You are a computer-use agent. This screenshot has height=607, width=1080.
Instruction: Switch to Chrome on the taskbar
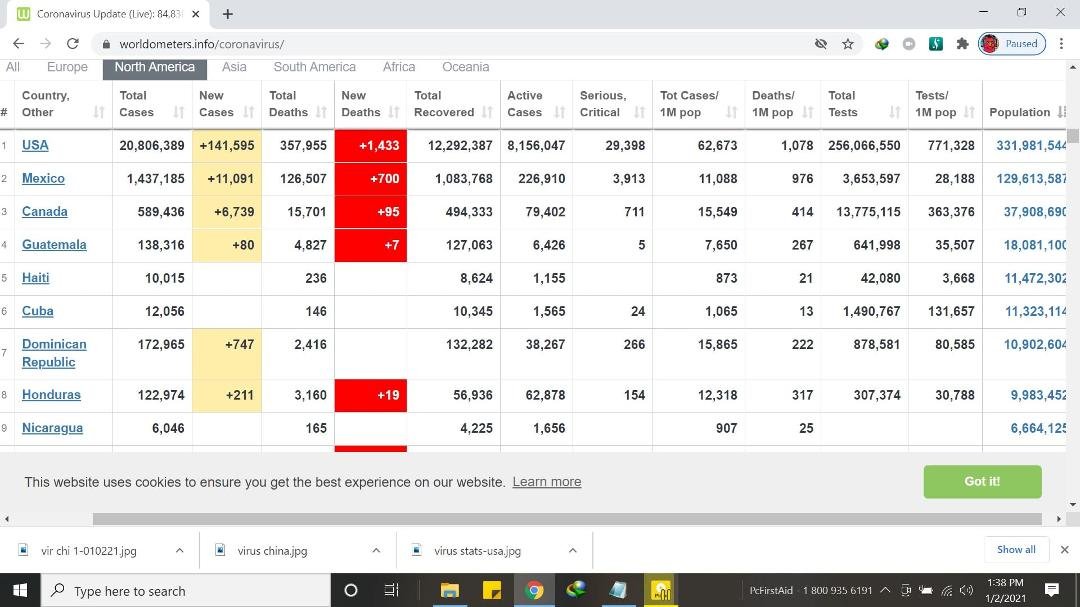coord(534,590)
